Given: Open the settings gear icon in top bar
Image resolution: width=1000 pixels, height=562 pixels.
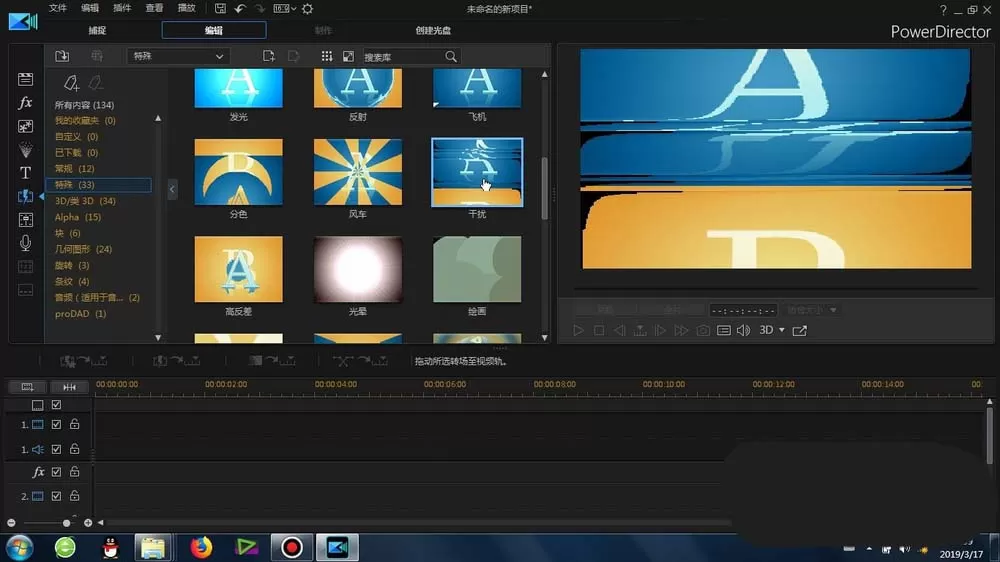Looking at the screenshot, I should (307, 9).
